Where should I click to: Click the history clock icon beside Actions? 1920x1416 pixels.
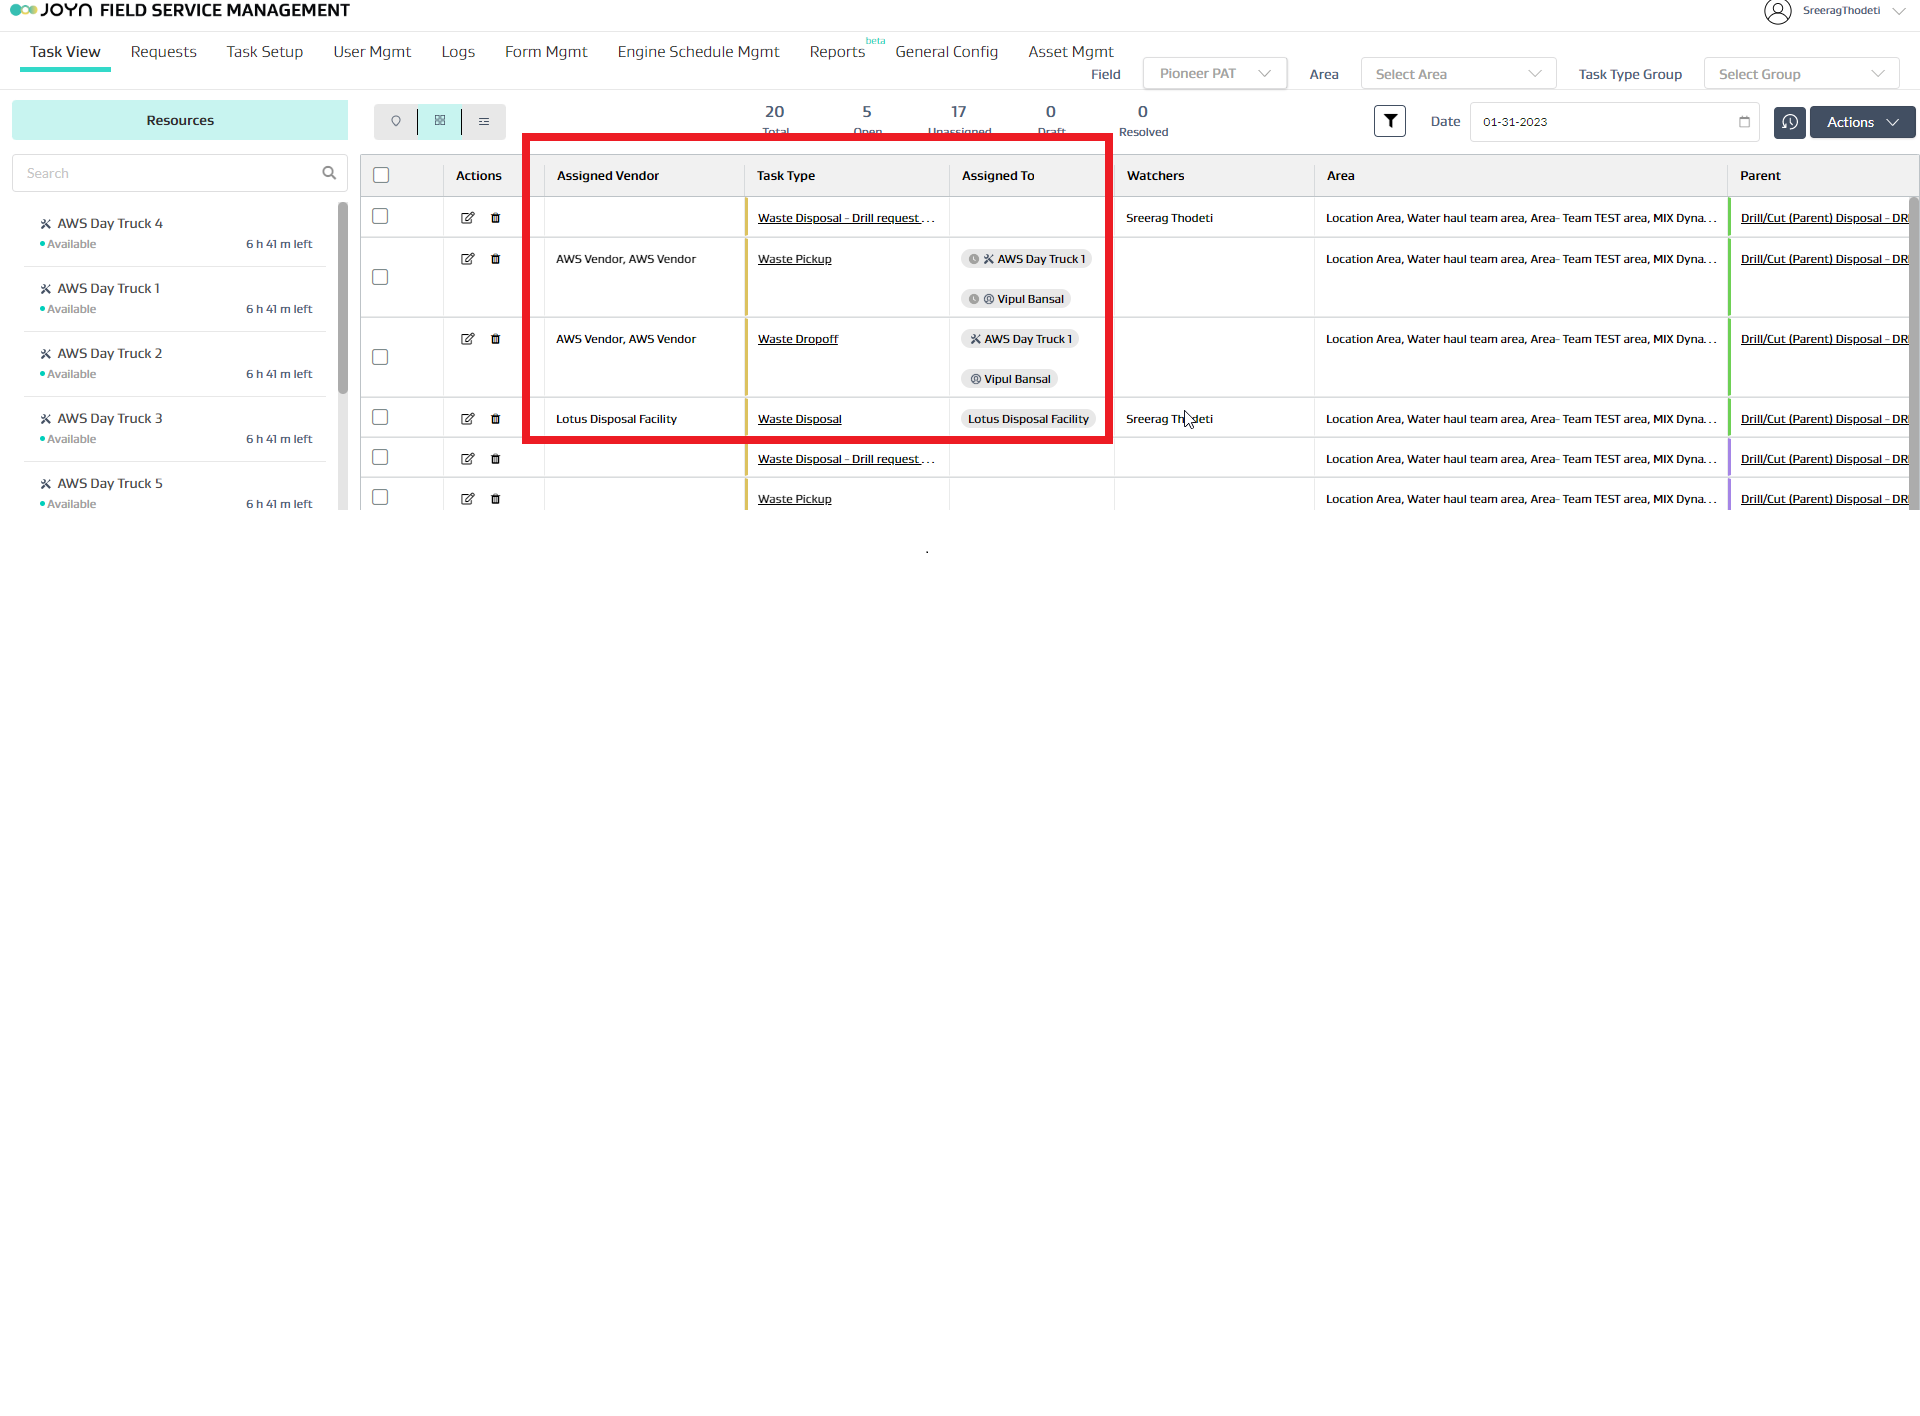[1789, 122]
